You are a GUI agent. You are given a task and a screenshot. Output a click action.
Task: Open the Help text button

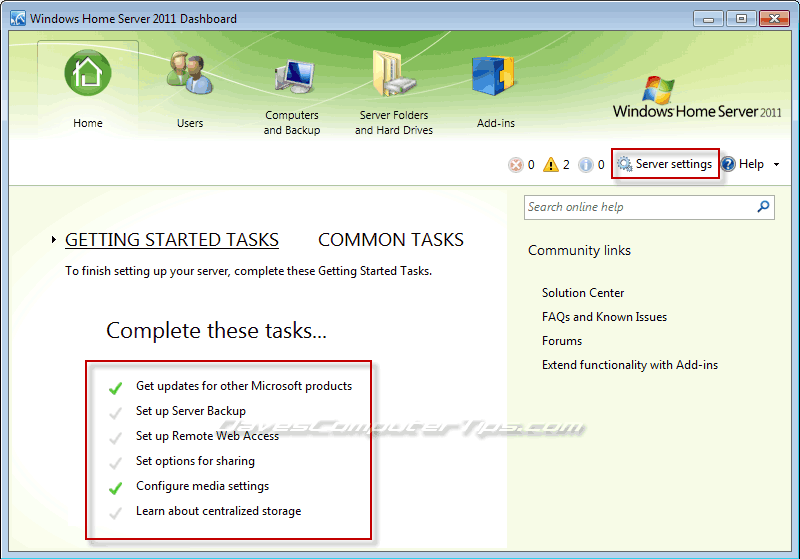point(751,164)
